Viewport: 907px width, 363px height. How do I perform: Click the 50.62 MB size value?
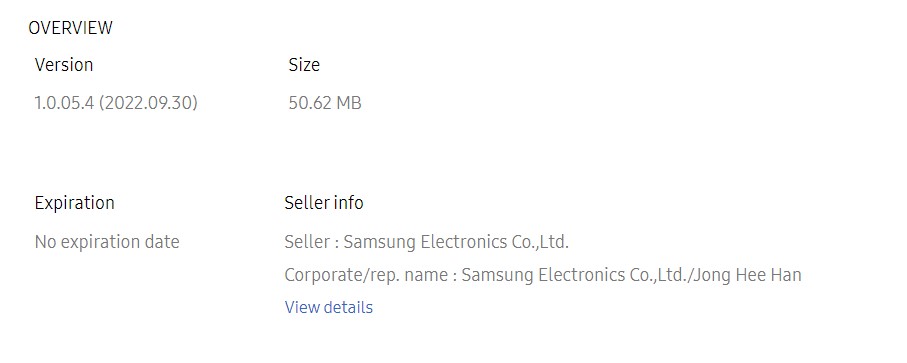point(325,103)
